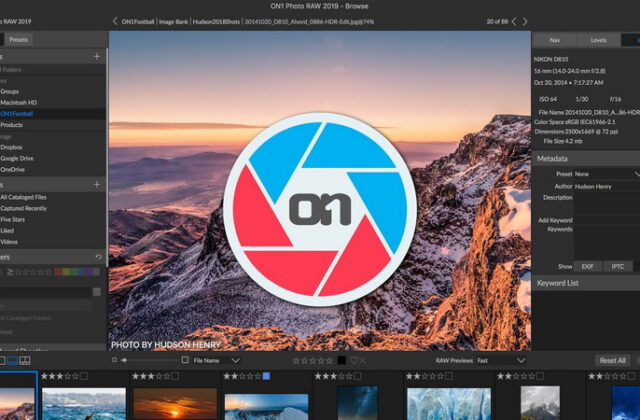Click the square button beside filter search field
640x420 pixels.
click(x=97, y=292)
